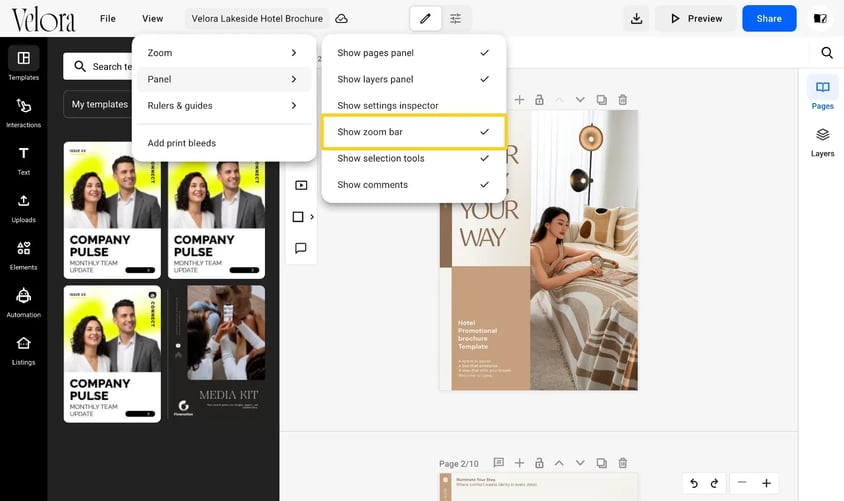Open the Uploads sidebar panel

23,208
